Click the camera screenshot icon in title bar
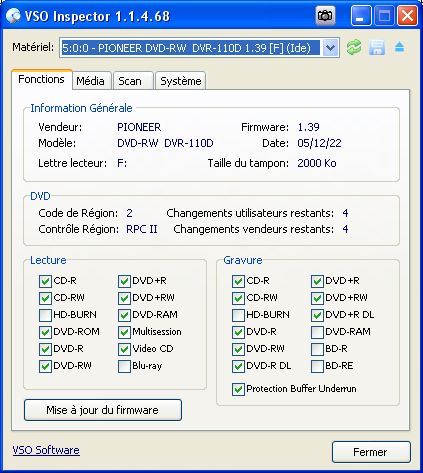 point(325,16)
